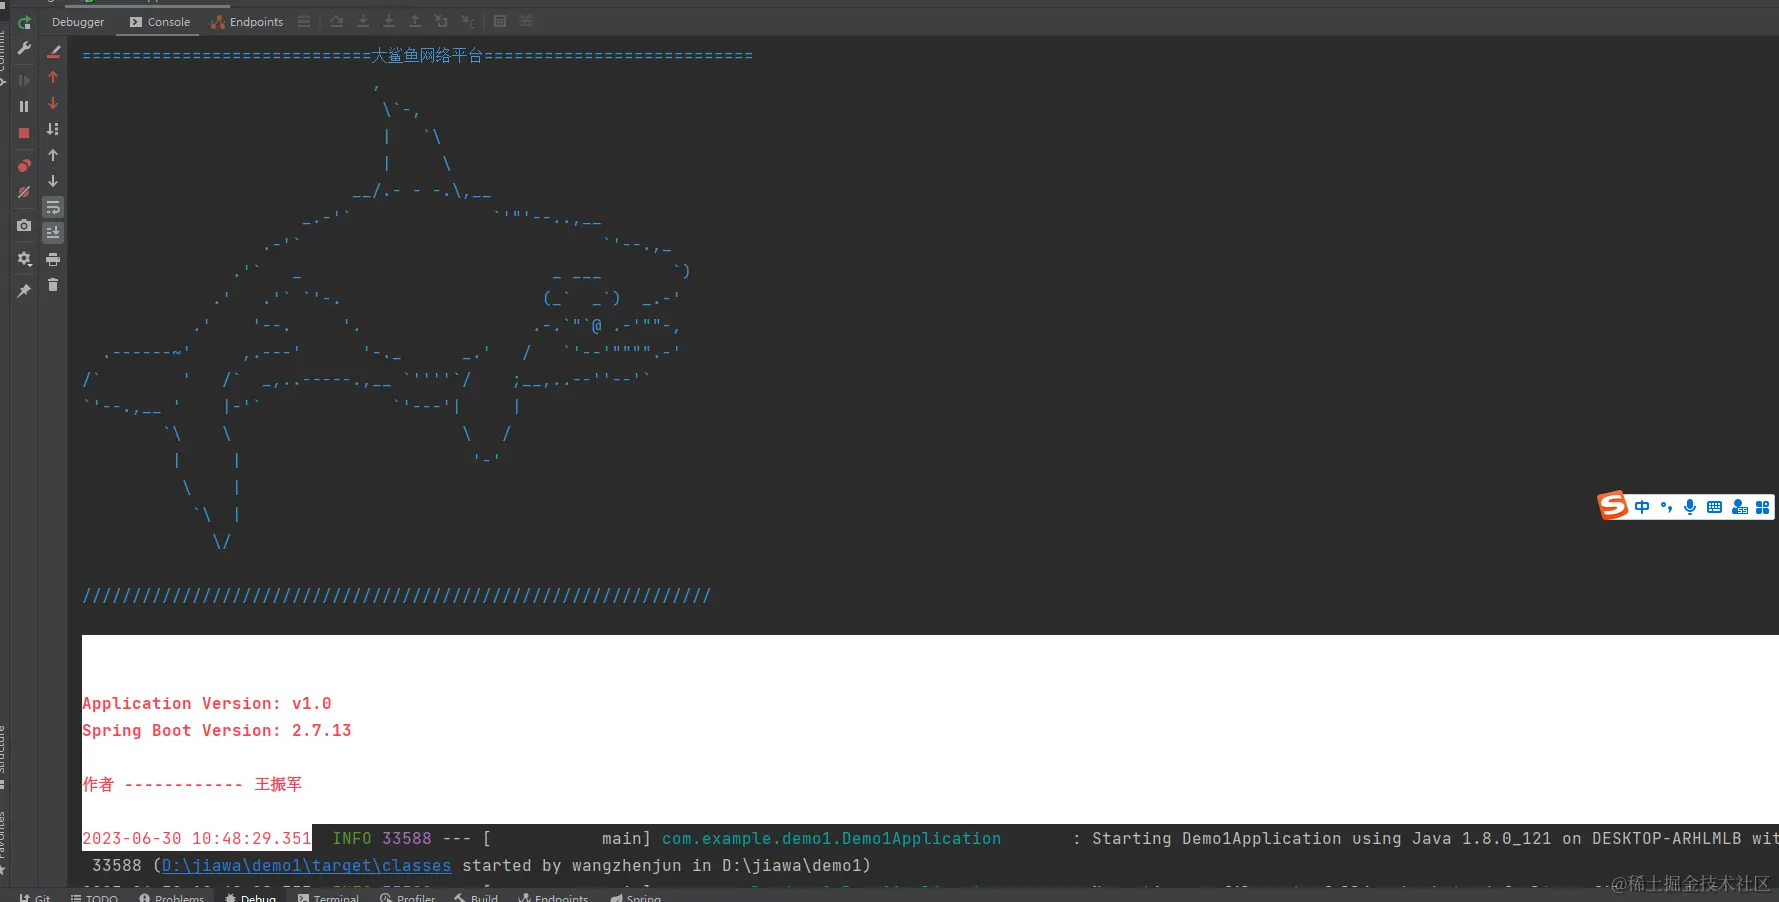Print console output
1779x902 pixels.
click(x=53, y=259)
